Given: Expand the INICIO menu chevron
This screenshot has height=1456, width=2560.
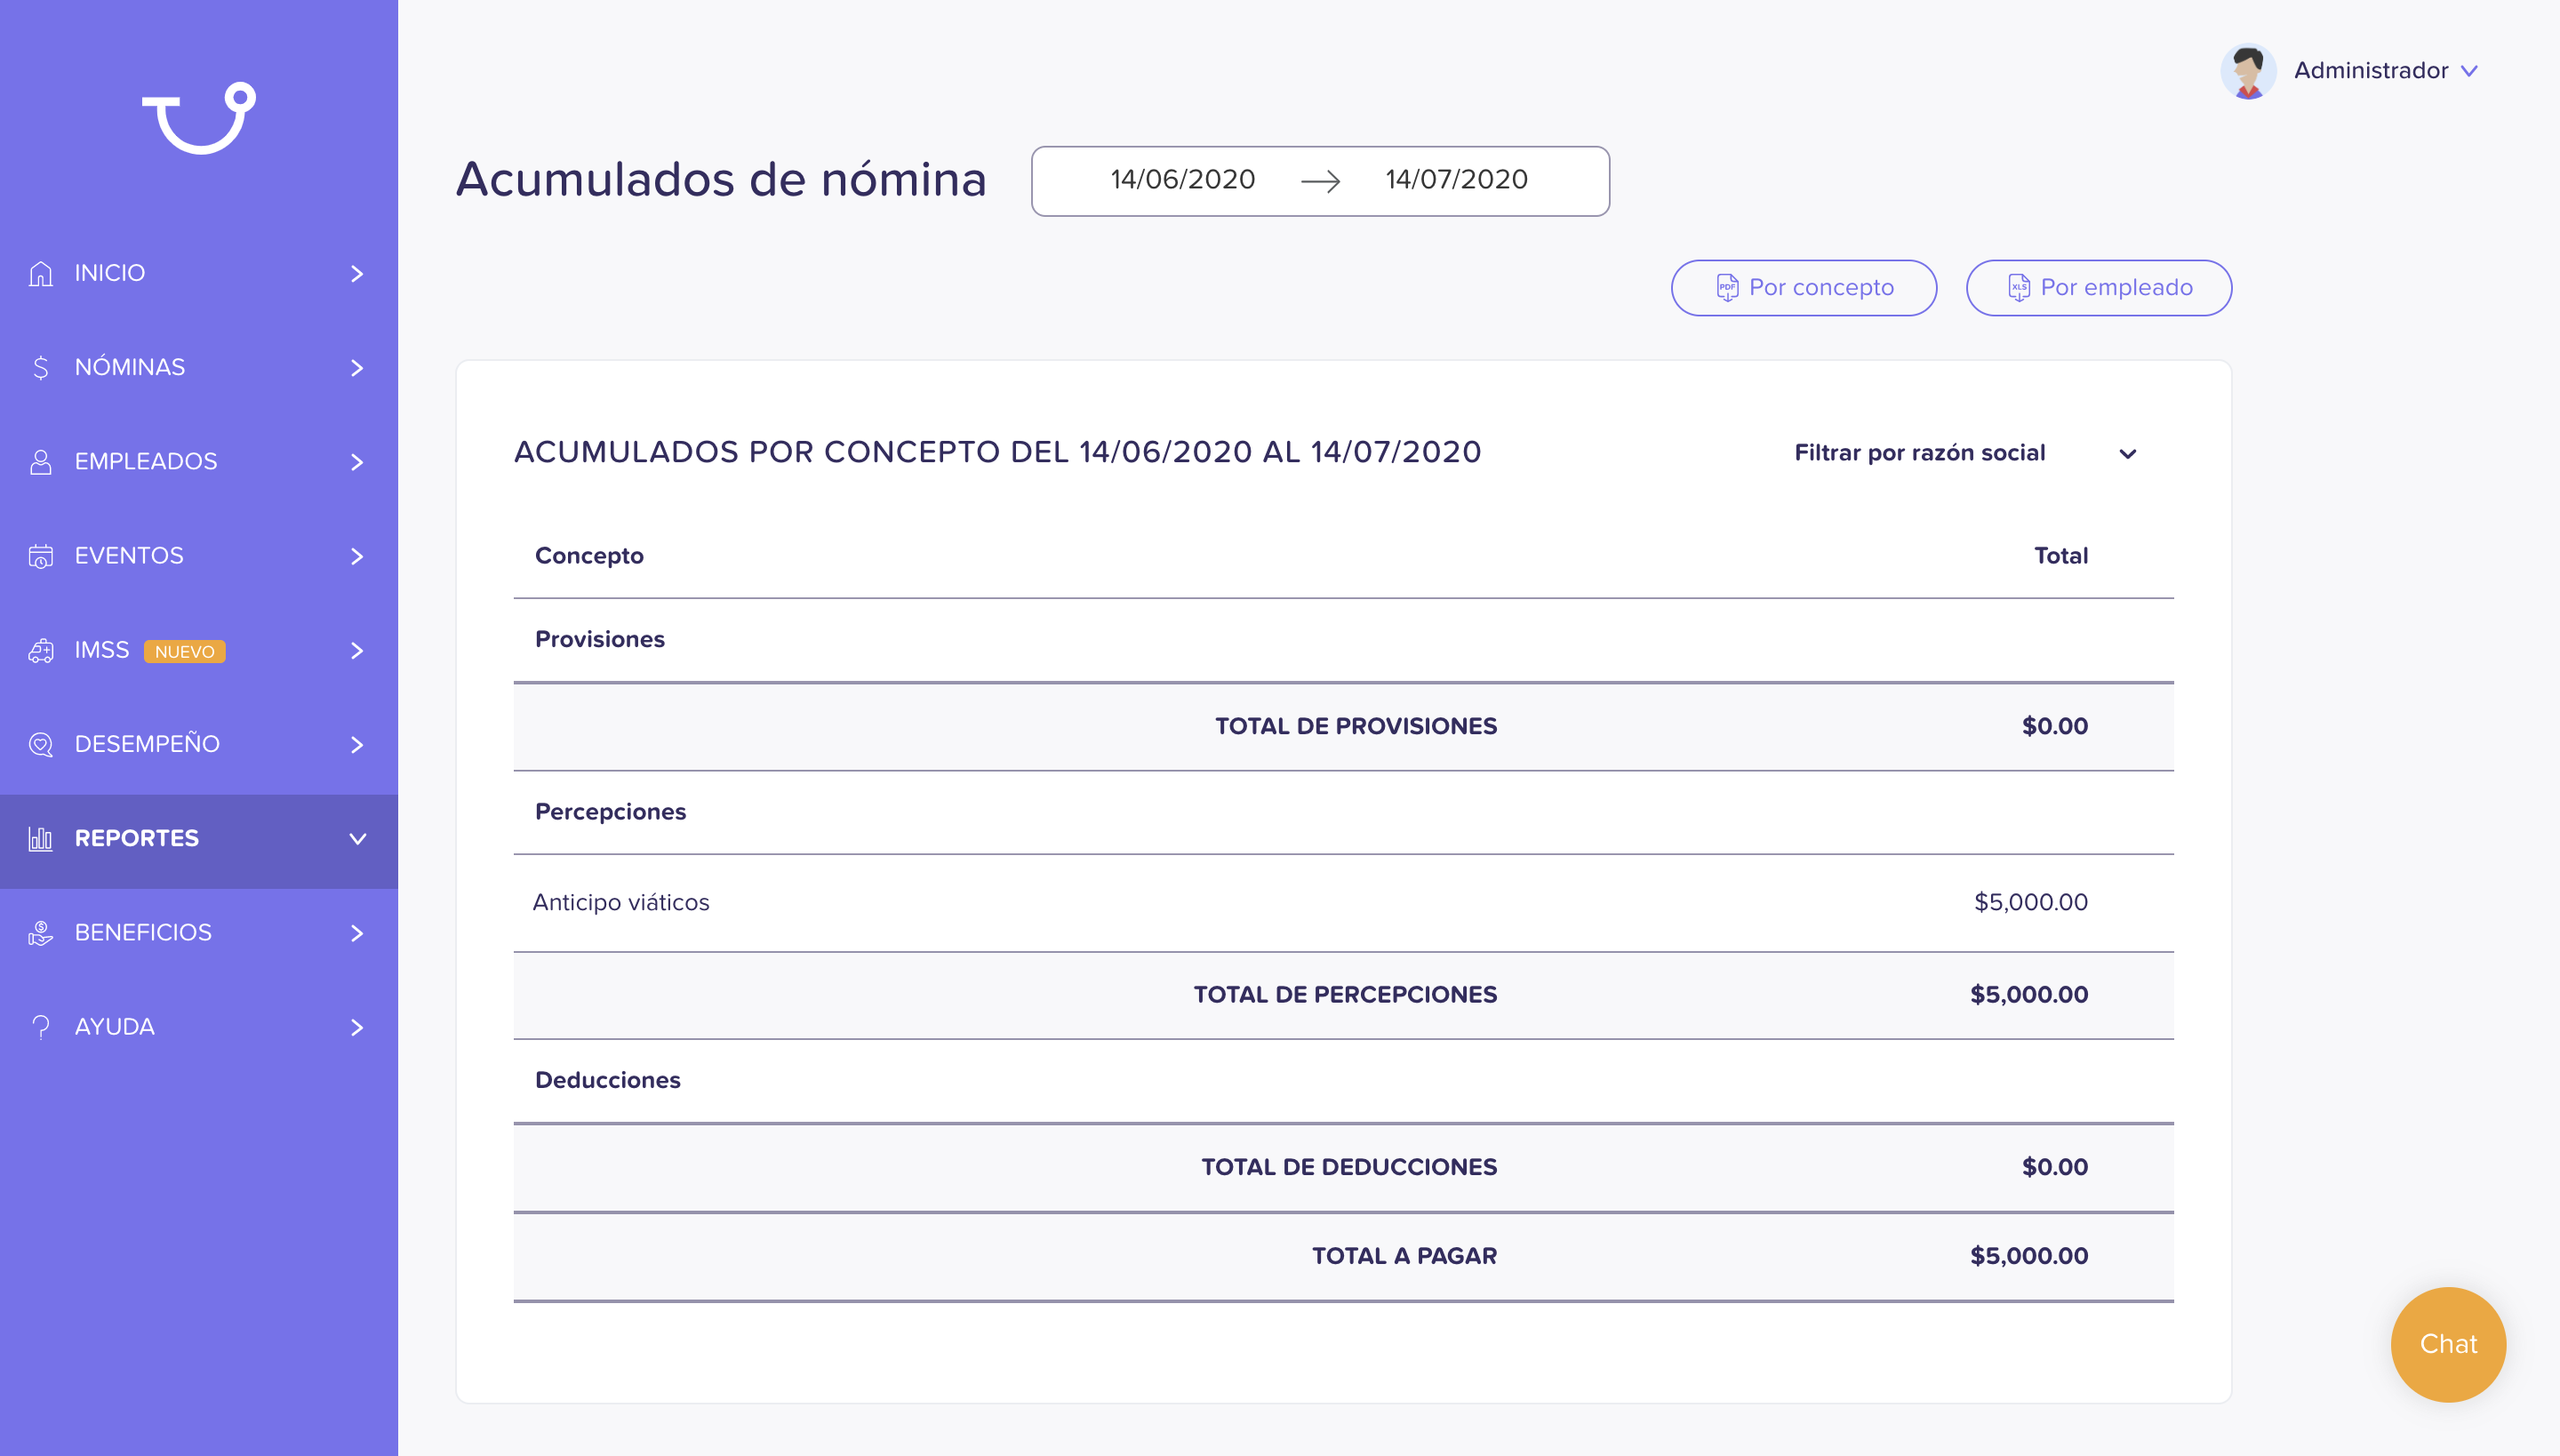Looking at the screenshot, I should [357, 273].
